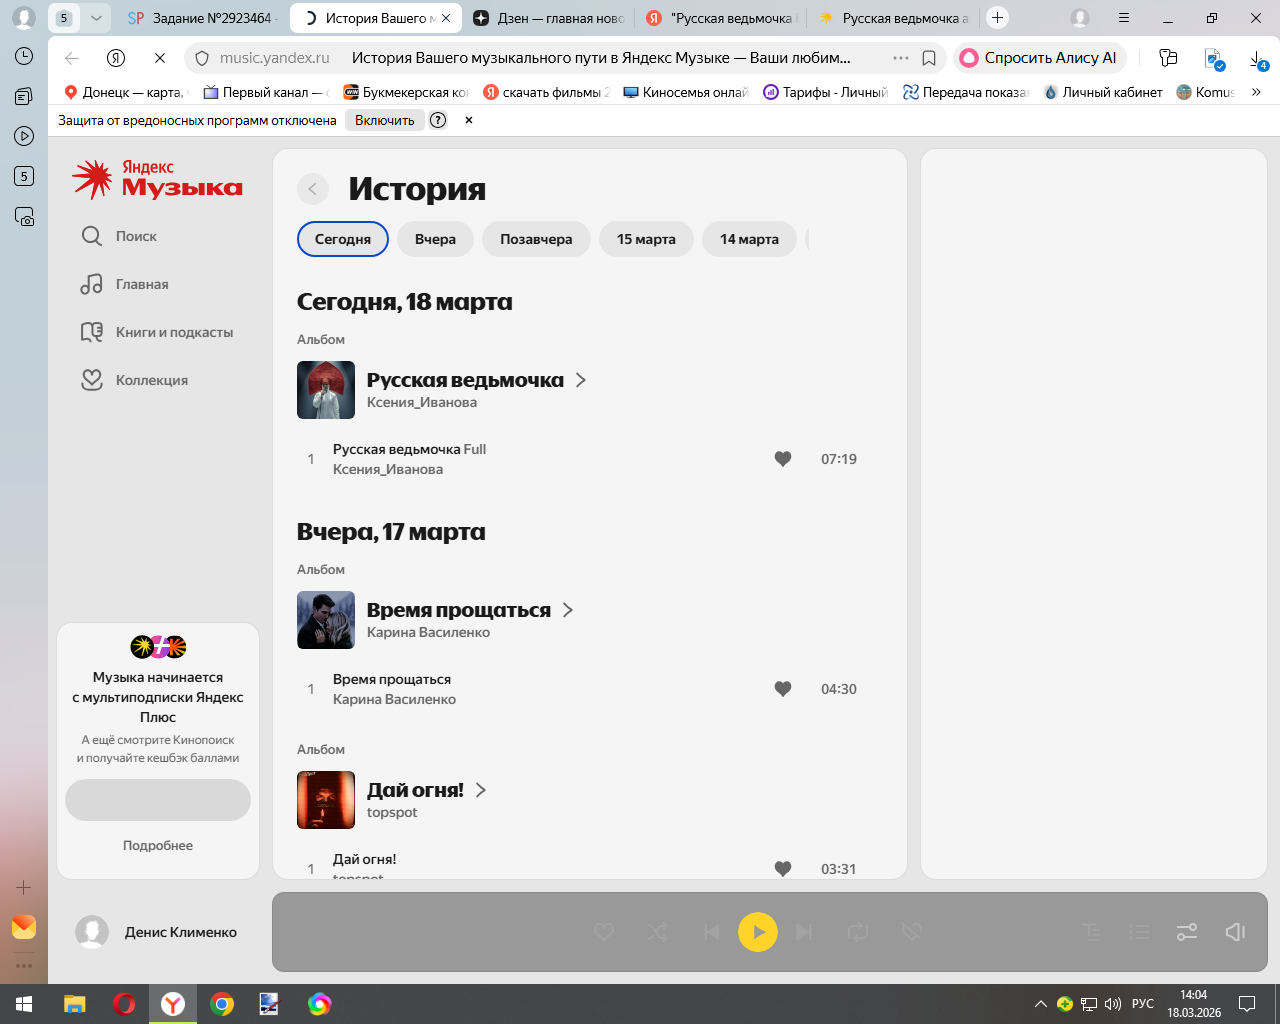The image size is (1280, 1024).
Task: Click the Яндекс Музыка logo
Action: click(157, 179)
